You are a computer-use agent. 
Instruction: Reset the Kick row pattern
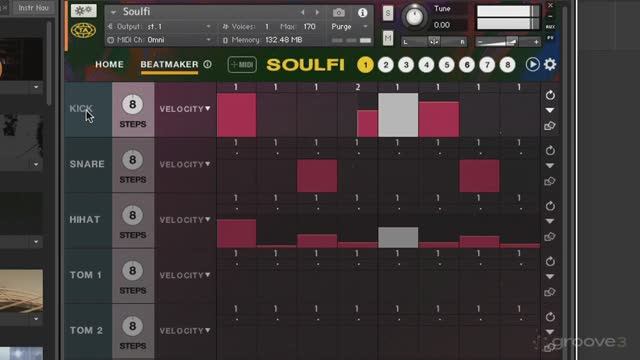[x=550, y=95]
